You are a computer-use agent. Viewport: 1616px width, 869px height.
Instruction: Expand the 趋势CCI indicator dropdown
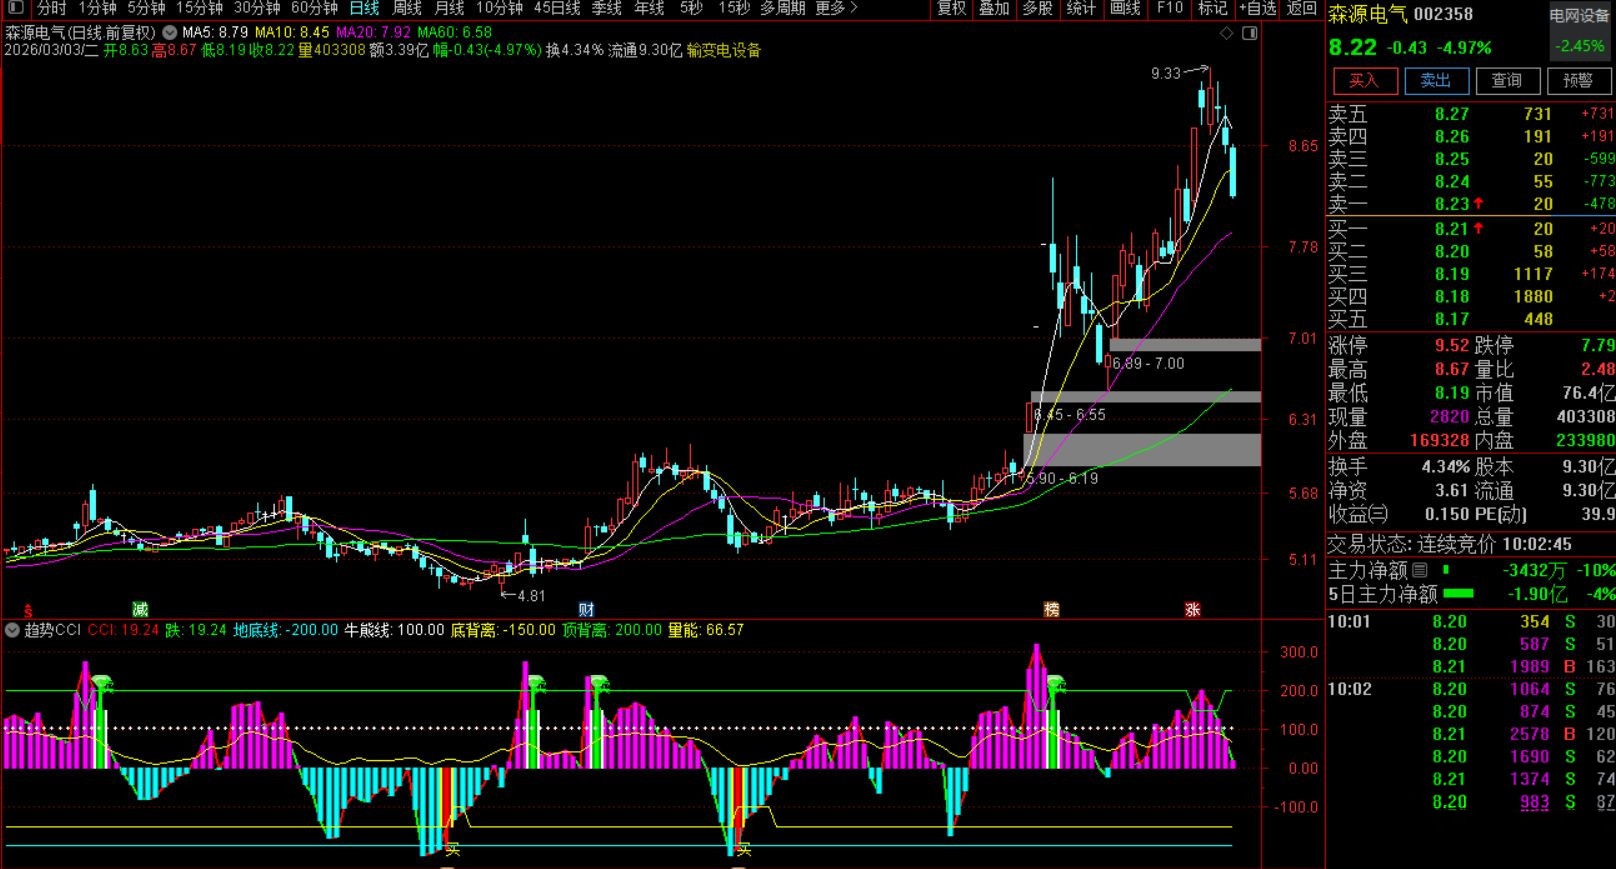point(12,630)
